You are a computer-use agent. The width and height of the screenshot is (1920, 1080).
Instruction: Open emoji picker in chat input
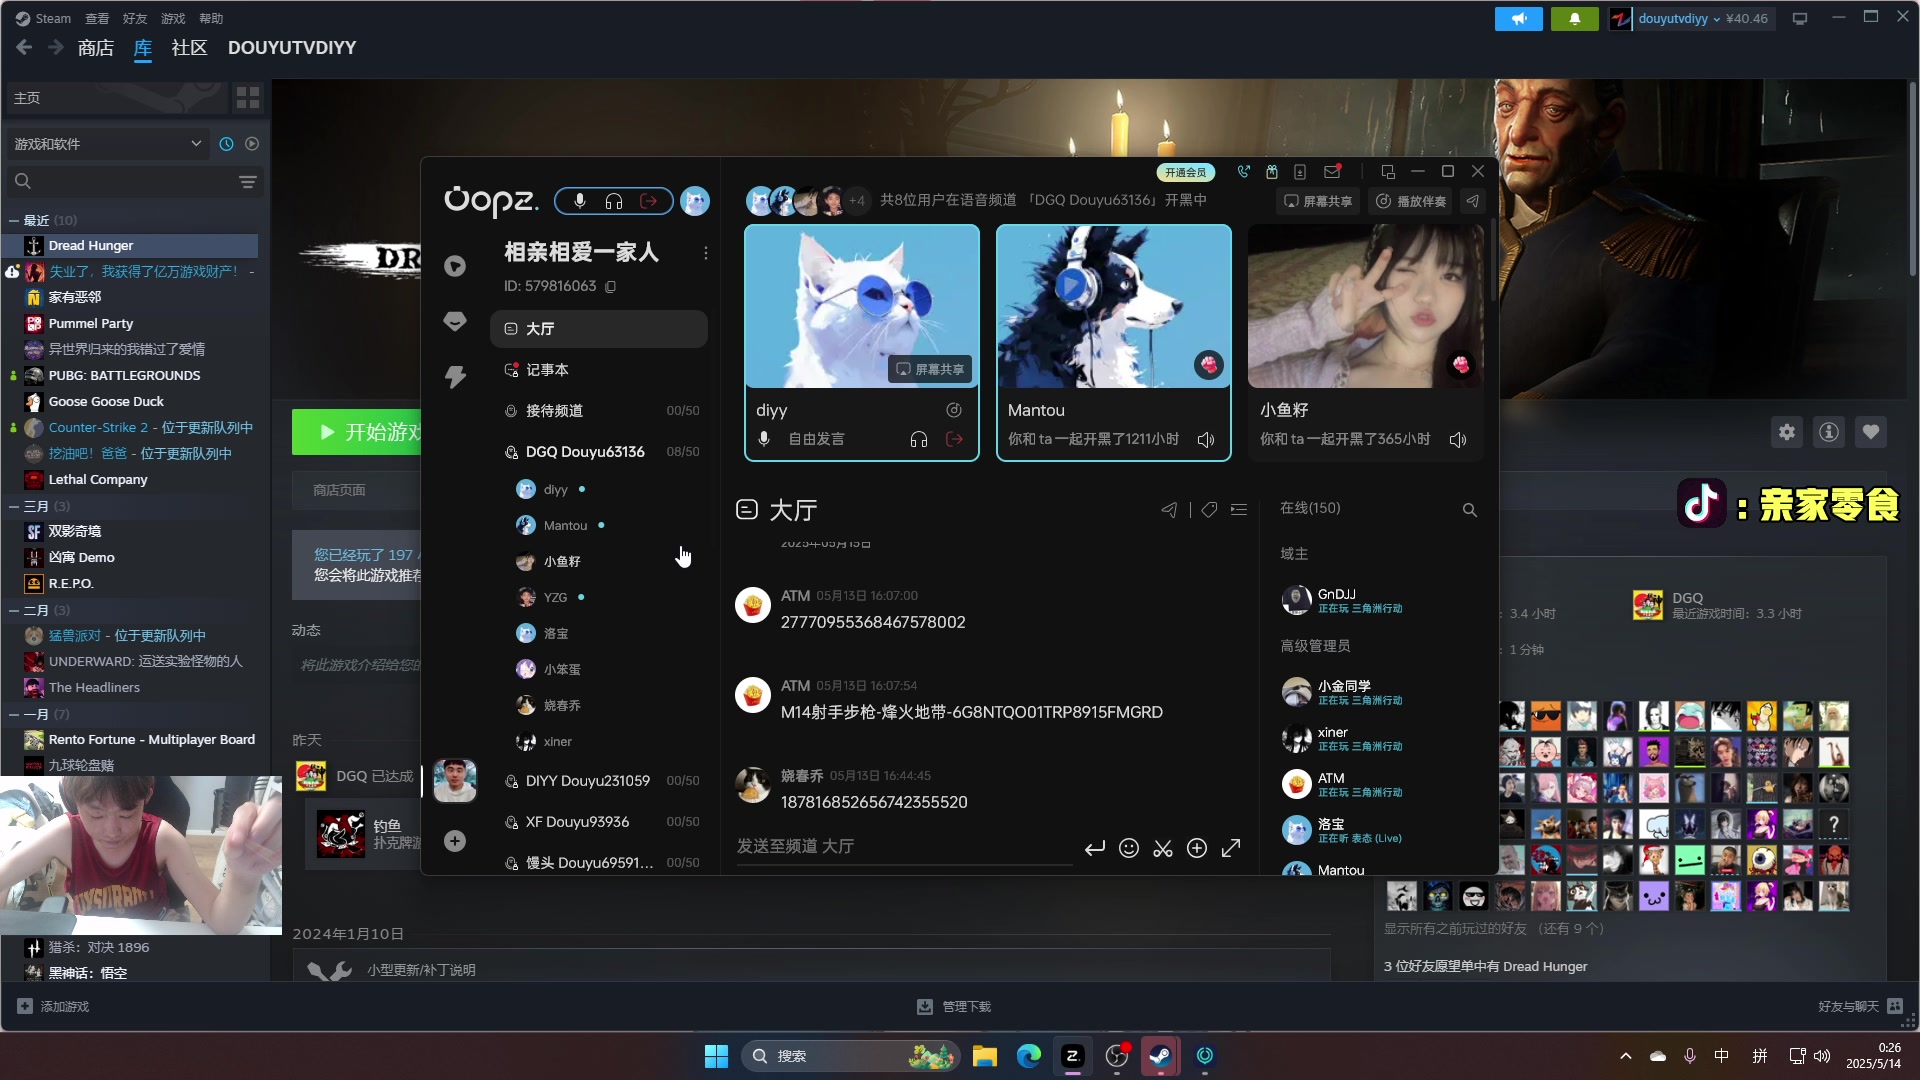(x=1129, y=848)
